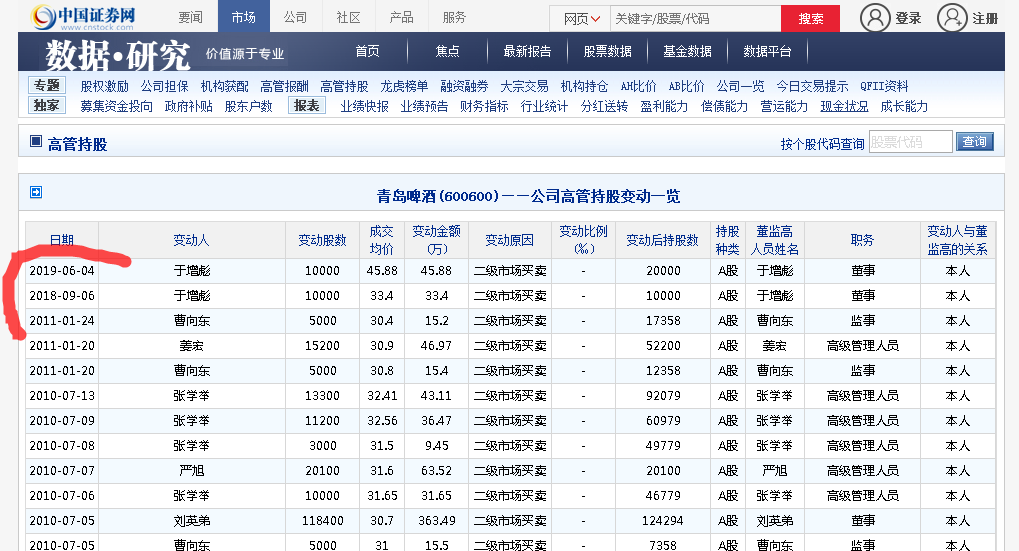Image resolution: width=1019 pixels, height=551 pixels.
Task: Click the 业绩预告 link
Action: point(424,107)
